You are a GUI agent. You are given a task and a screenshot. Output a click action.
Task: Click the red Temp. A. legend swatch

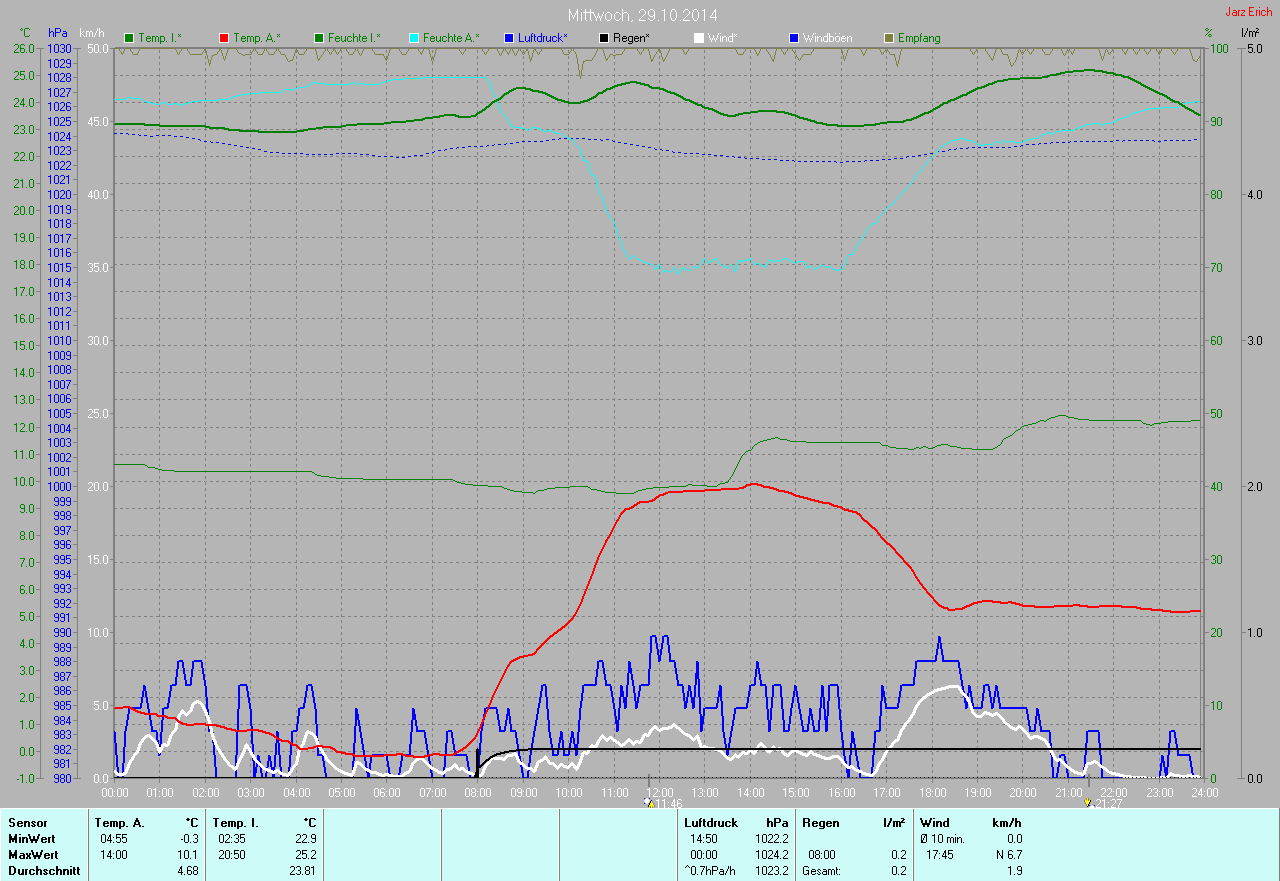pyautogui.click(x=225, y=38)
